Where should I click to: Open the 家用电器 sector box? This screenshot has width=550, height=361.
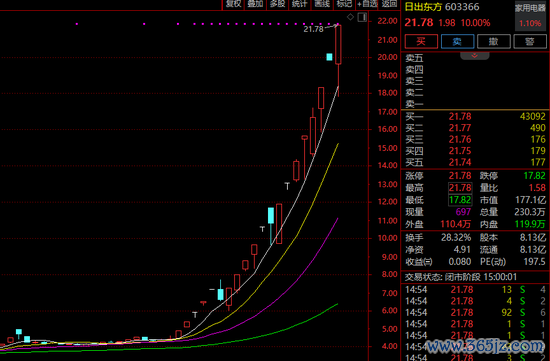coord(530,15)
